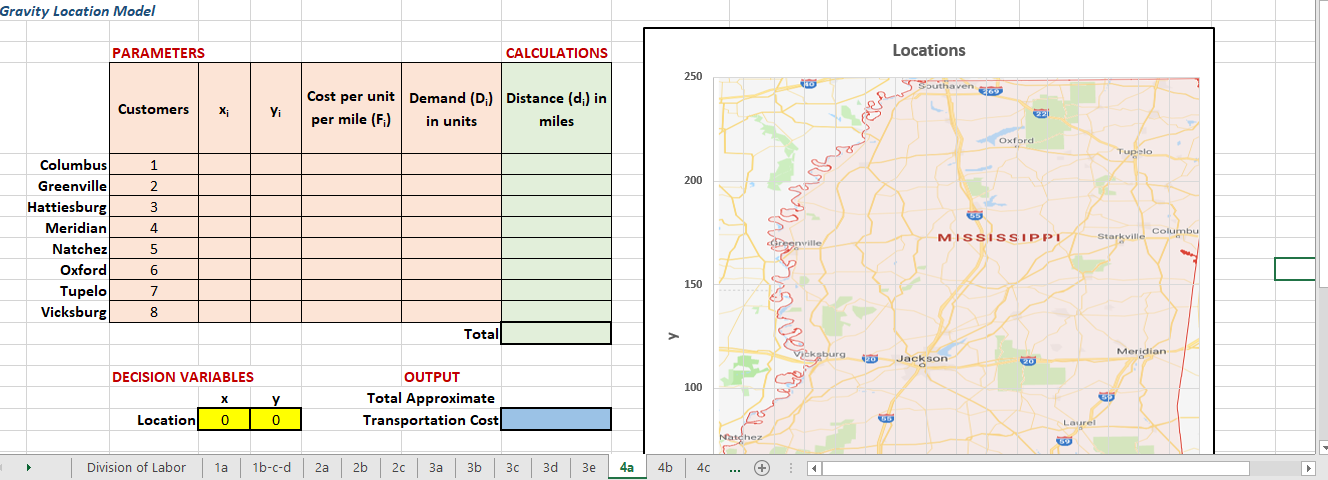The width and height of the screenshot is (1328, 480).
Task: Select the Cost per unit per mile header
Action: coord(351,109)
